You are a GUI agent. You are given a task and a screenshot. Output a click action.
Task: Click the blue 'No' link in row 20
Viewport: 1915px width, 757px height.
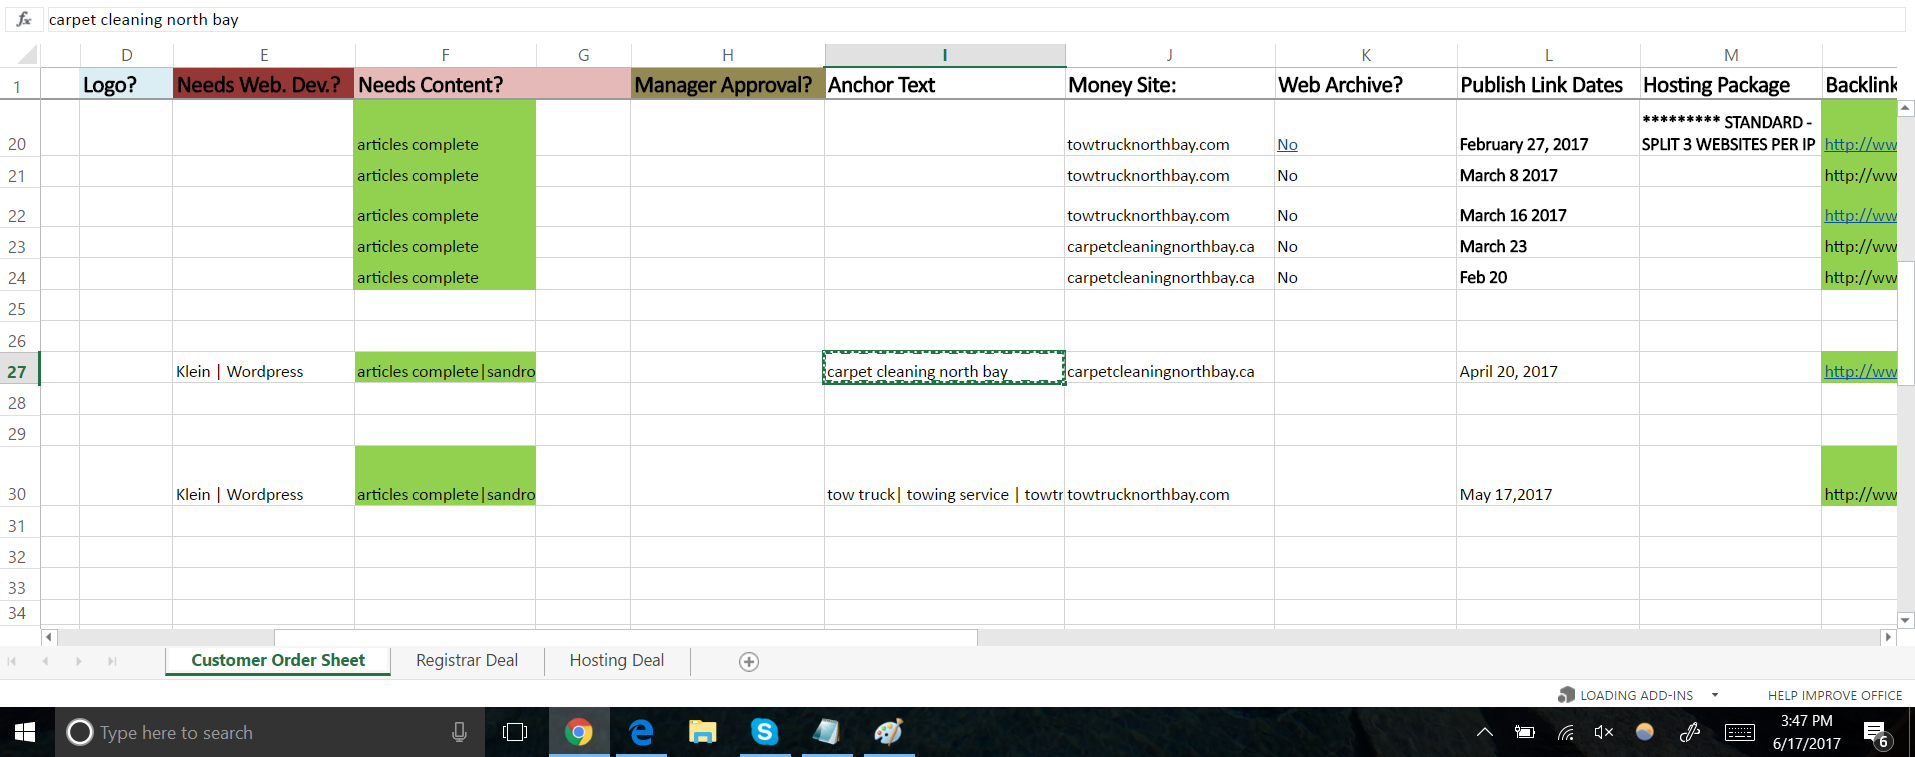tap(1287, 144)
